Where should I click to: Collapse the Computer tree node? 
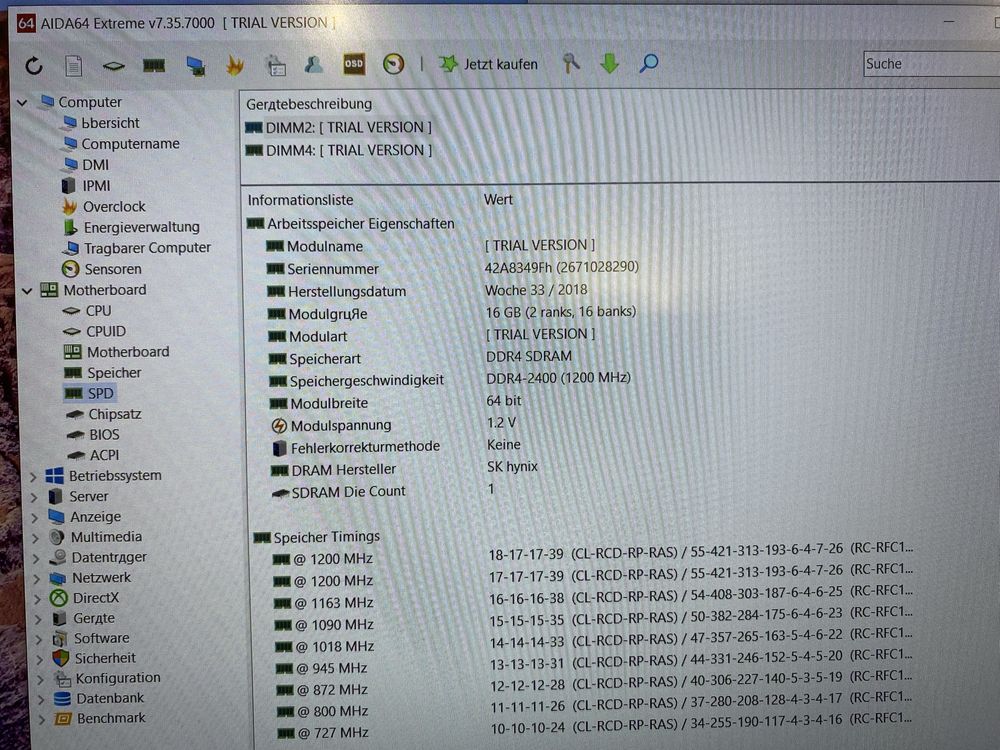[23, 102]
